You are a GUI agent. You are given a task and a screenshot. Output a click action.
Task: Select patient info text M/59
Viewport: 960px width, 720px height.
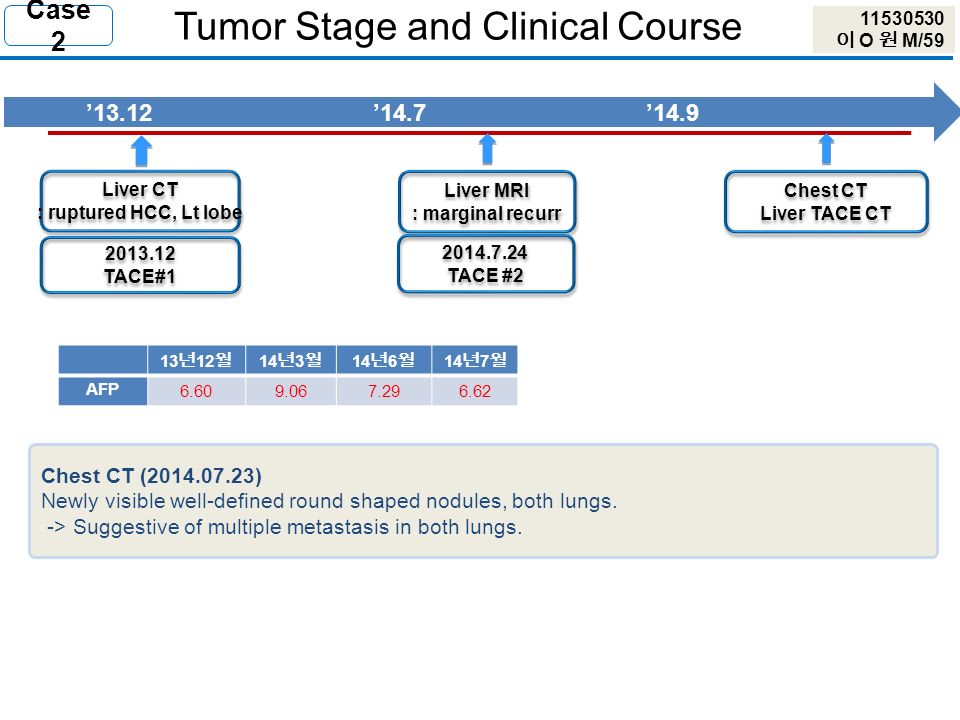pyautogui.click(x=923, y=40)
